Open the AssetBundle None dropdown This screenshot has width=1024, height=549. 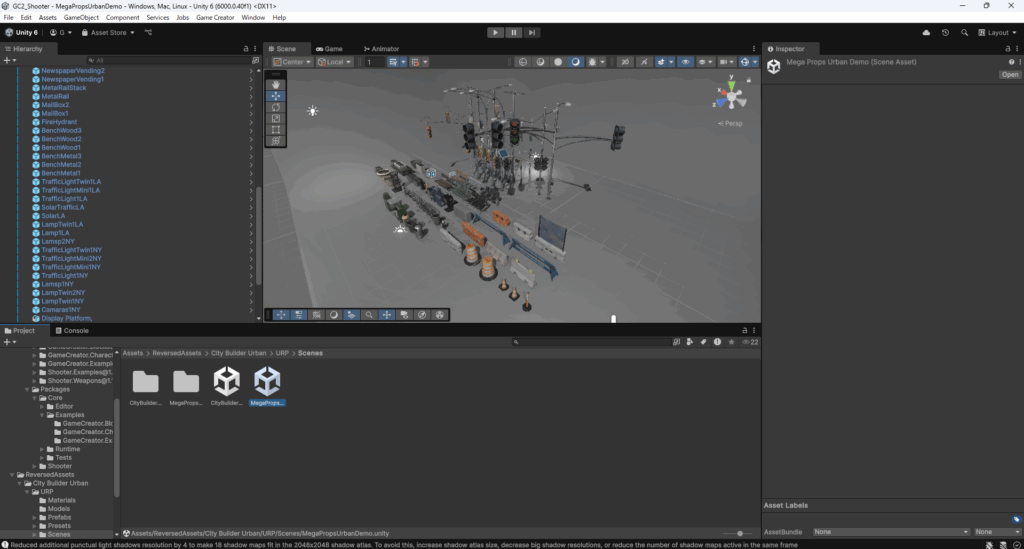[890, 532]
